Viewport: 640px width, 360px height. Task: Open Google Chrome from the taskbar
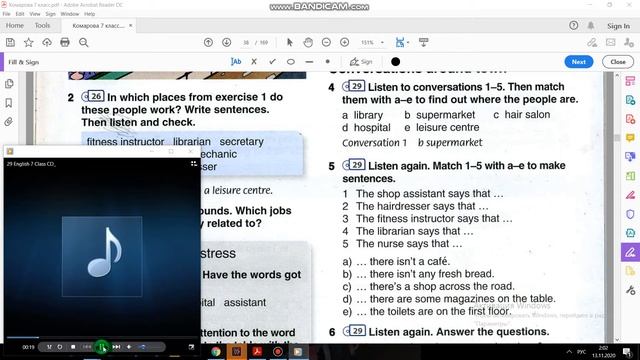click(x=216, y=351)
